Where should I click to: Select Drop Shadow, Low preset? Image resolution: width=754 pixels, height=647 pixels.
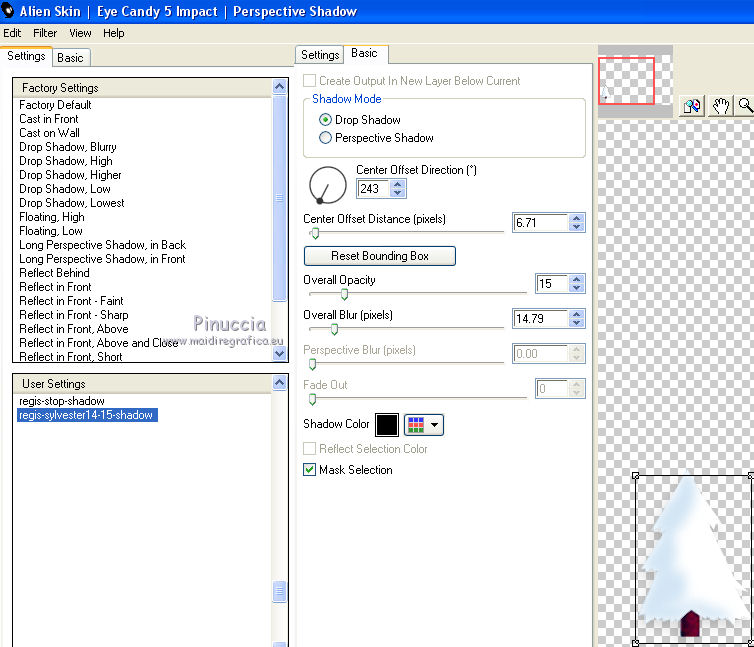pos(65,189)
